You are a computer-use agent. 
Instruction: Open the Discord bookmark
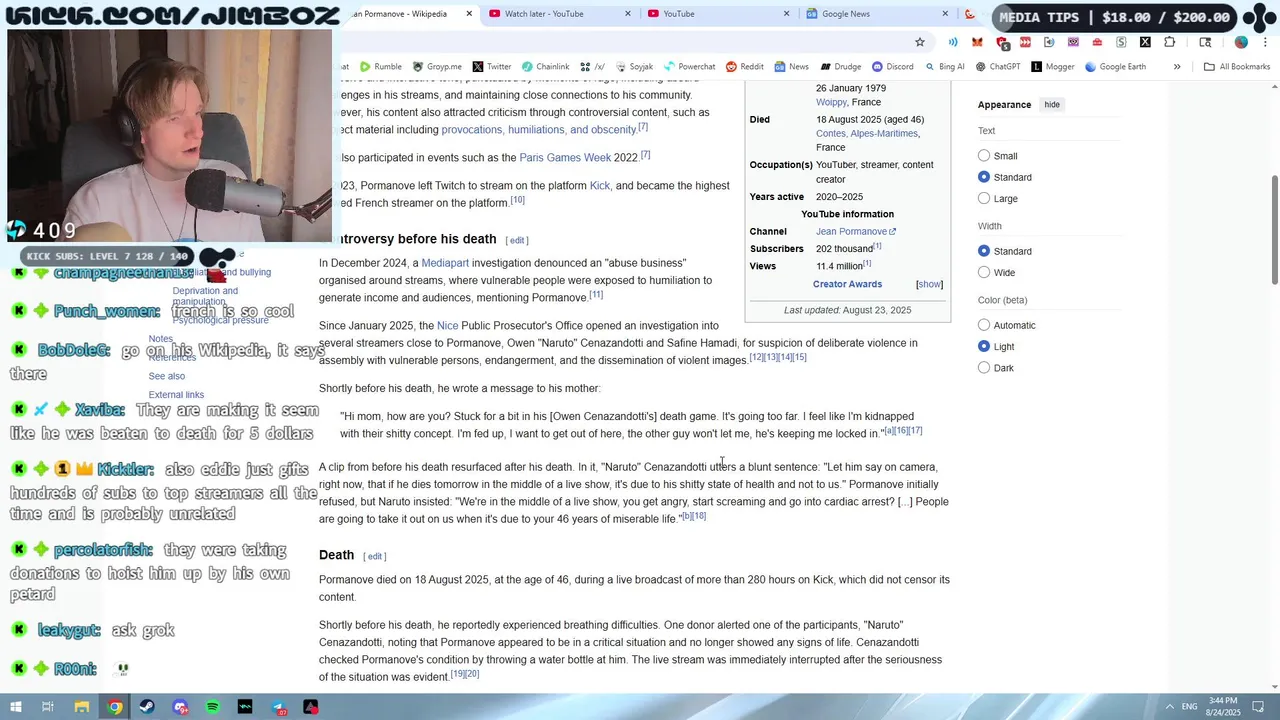pyautogui.click(x=892, y=67)
